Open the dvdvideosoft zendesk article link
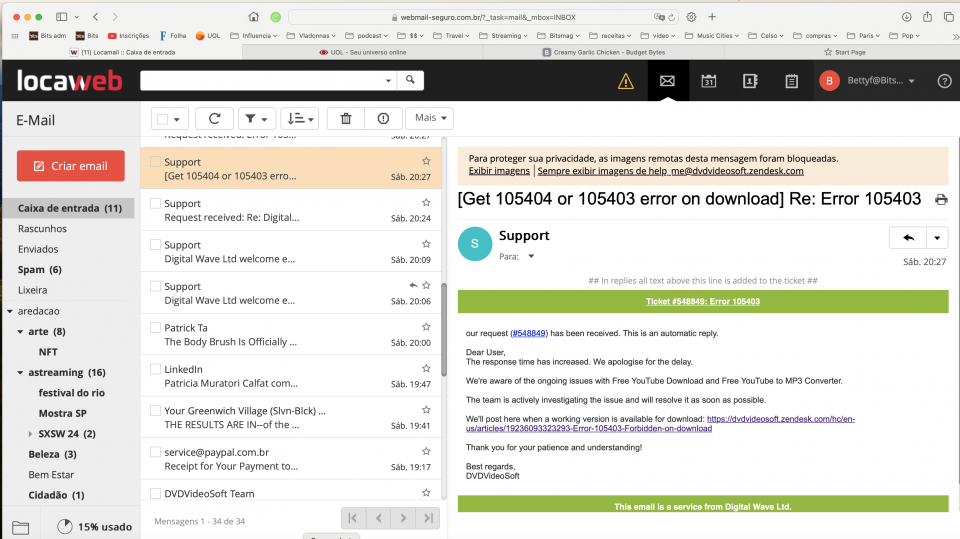The width and height of the screenshot is (960, 539). tap(661, 424)
